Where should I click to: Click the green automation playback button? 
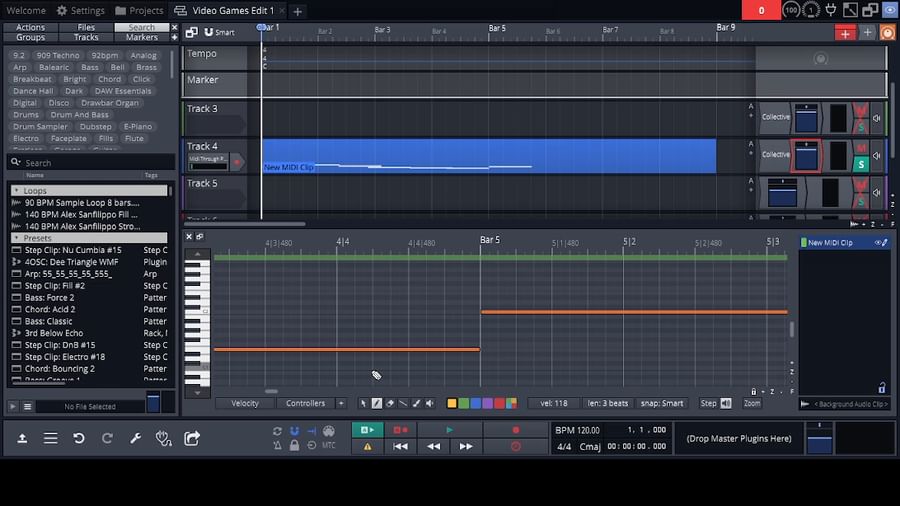point(367,430)
